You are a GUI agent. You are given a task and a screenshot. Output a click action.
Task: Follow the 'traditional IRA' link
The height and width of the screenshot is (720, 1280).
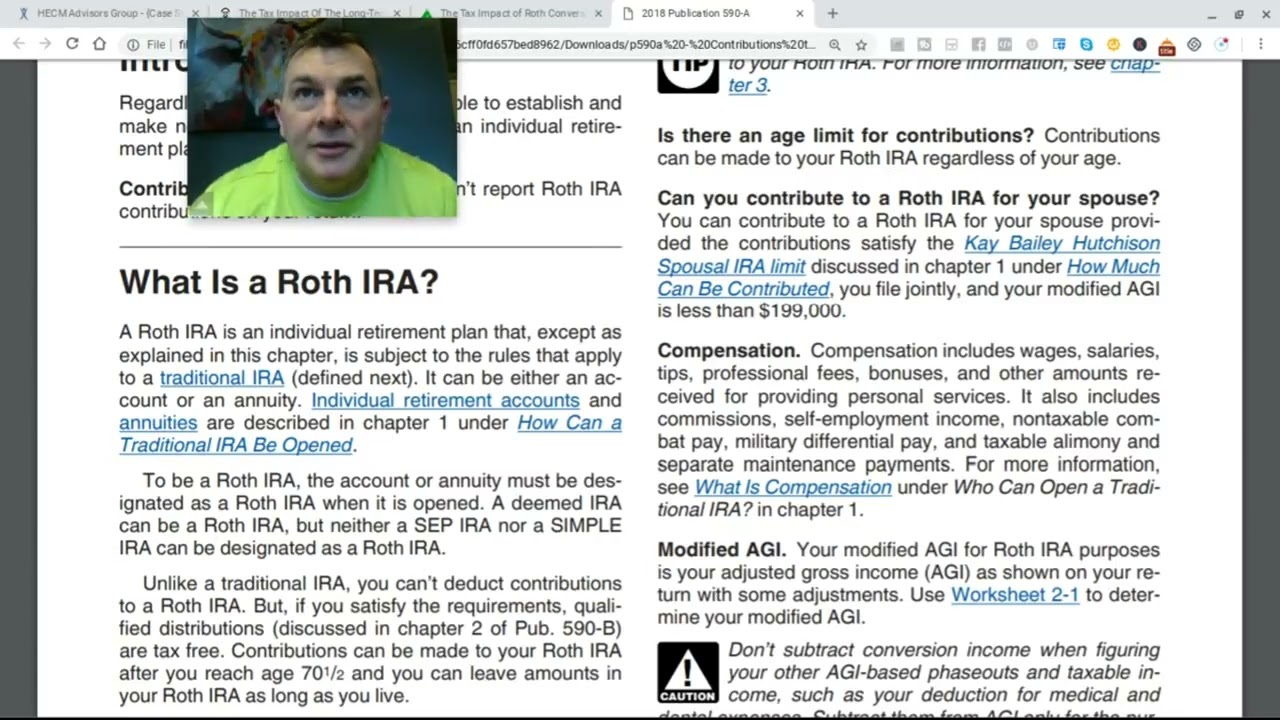coord(222,378)
